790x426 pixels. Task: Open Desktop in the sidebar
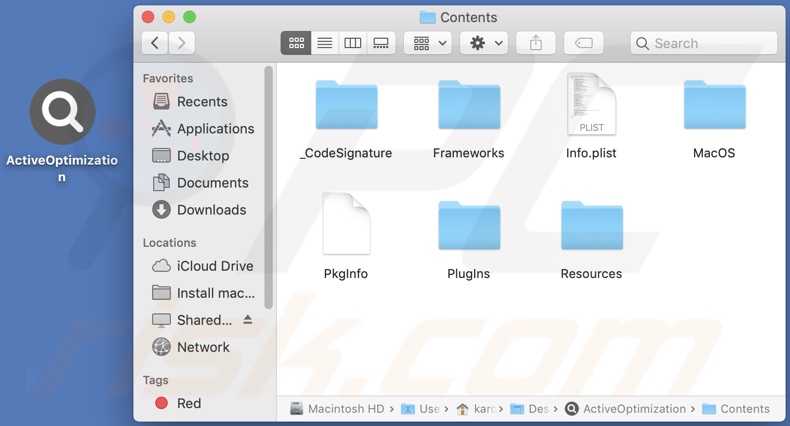point(190,156)
